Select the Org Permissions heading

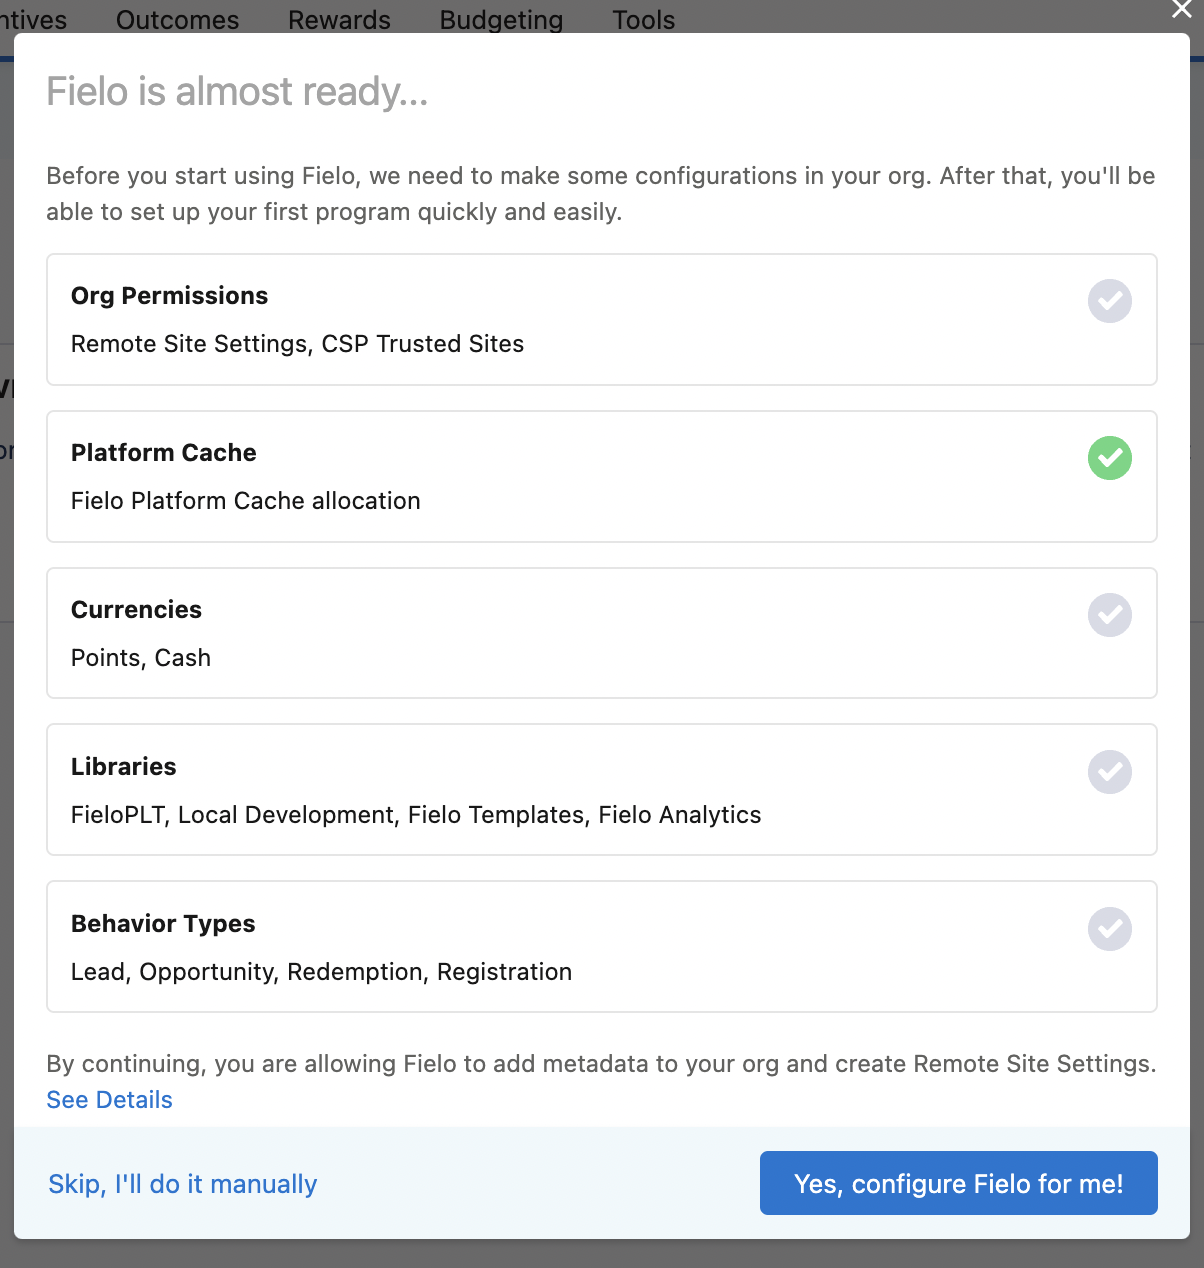click(170, 296)
